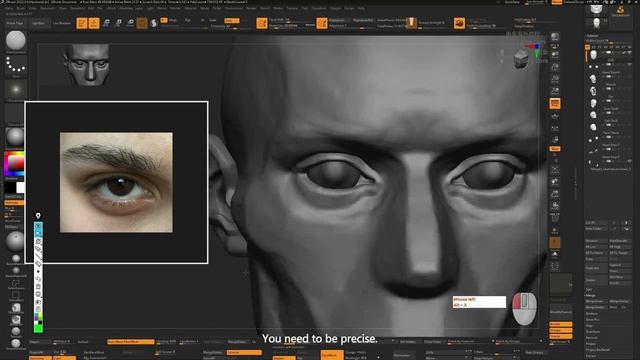640x360 pixels.
Task: Select the white main color swatch
Action: click(20, 187)
